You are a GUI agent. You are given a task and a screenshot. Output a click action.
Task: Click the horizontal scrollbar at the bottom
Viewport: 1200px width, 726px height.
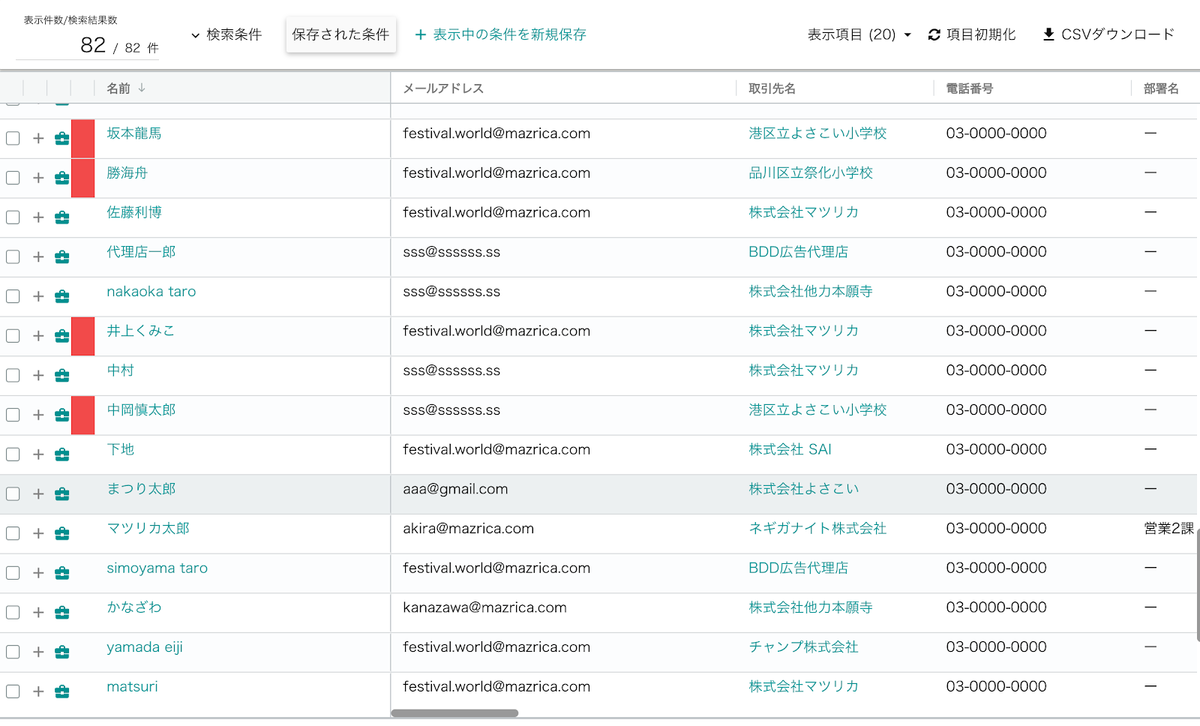[x=454, y=713]
